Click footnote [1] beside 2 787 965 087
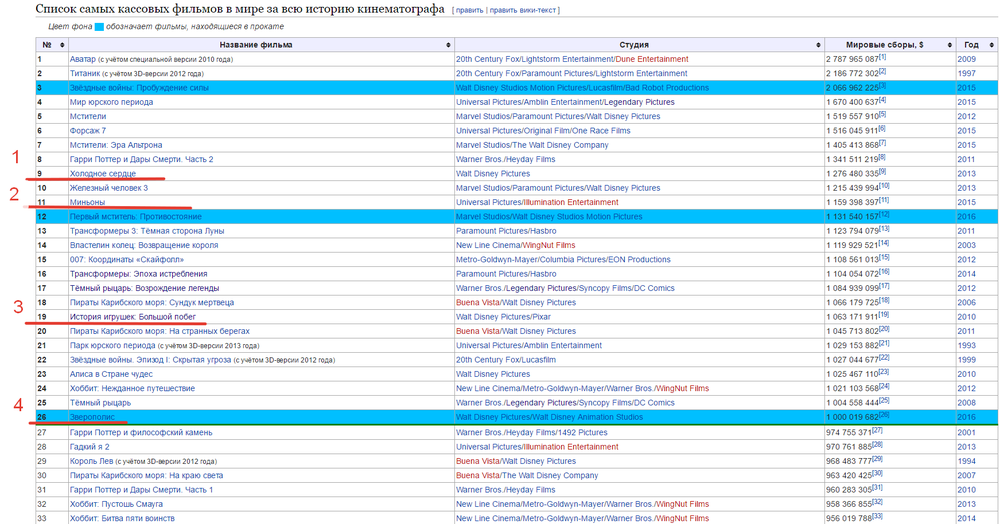This screenshot has width=1000, height=524. (883, 57)
